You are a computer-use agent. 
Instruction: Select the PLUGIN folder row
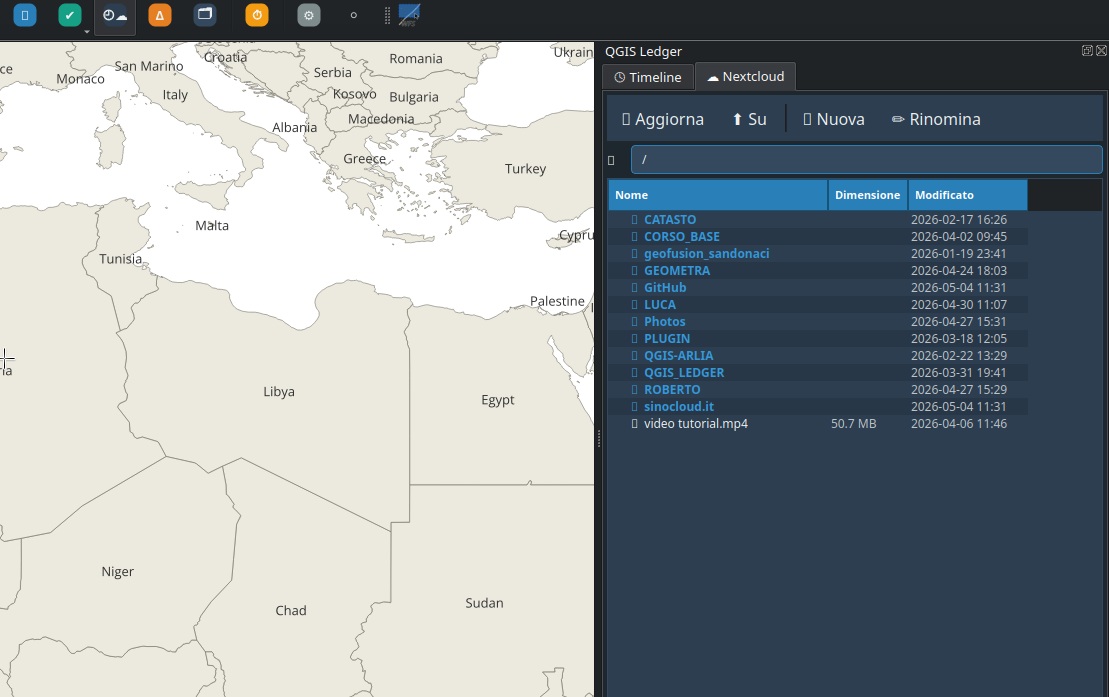[x=818, y=338]
